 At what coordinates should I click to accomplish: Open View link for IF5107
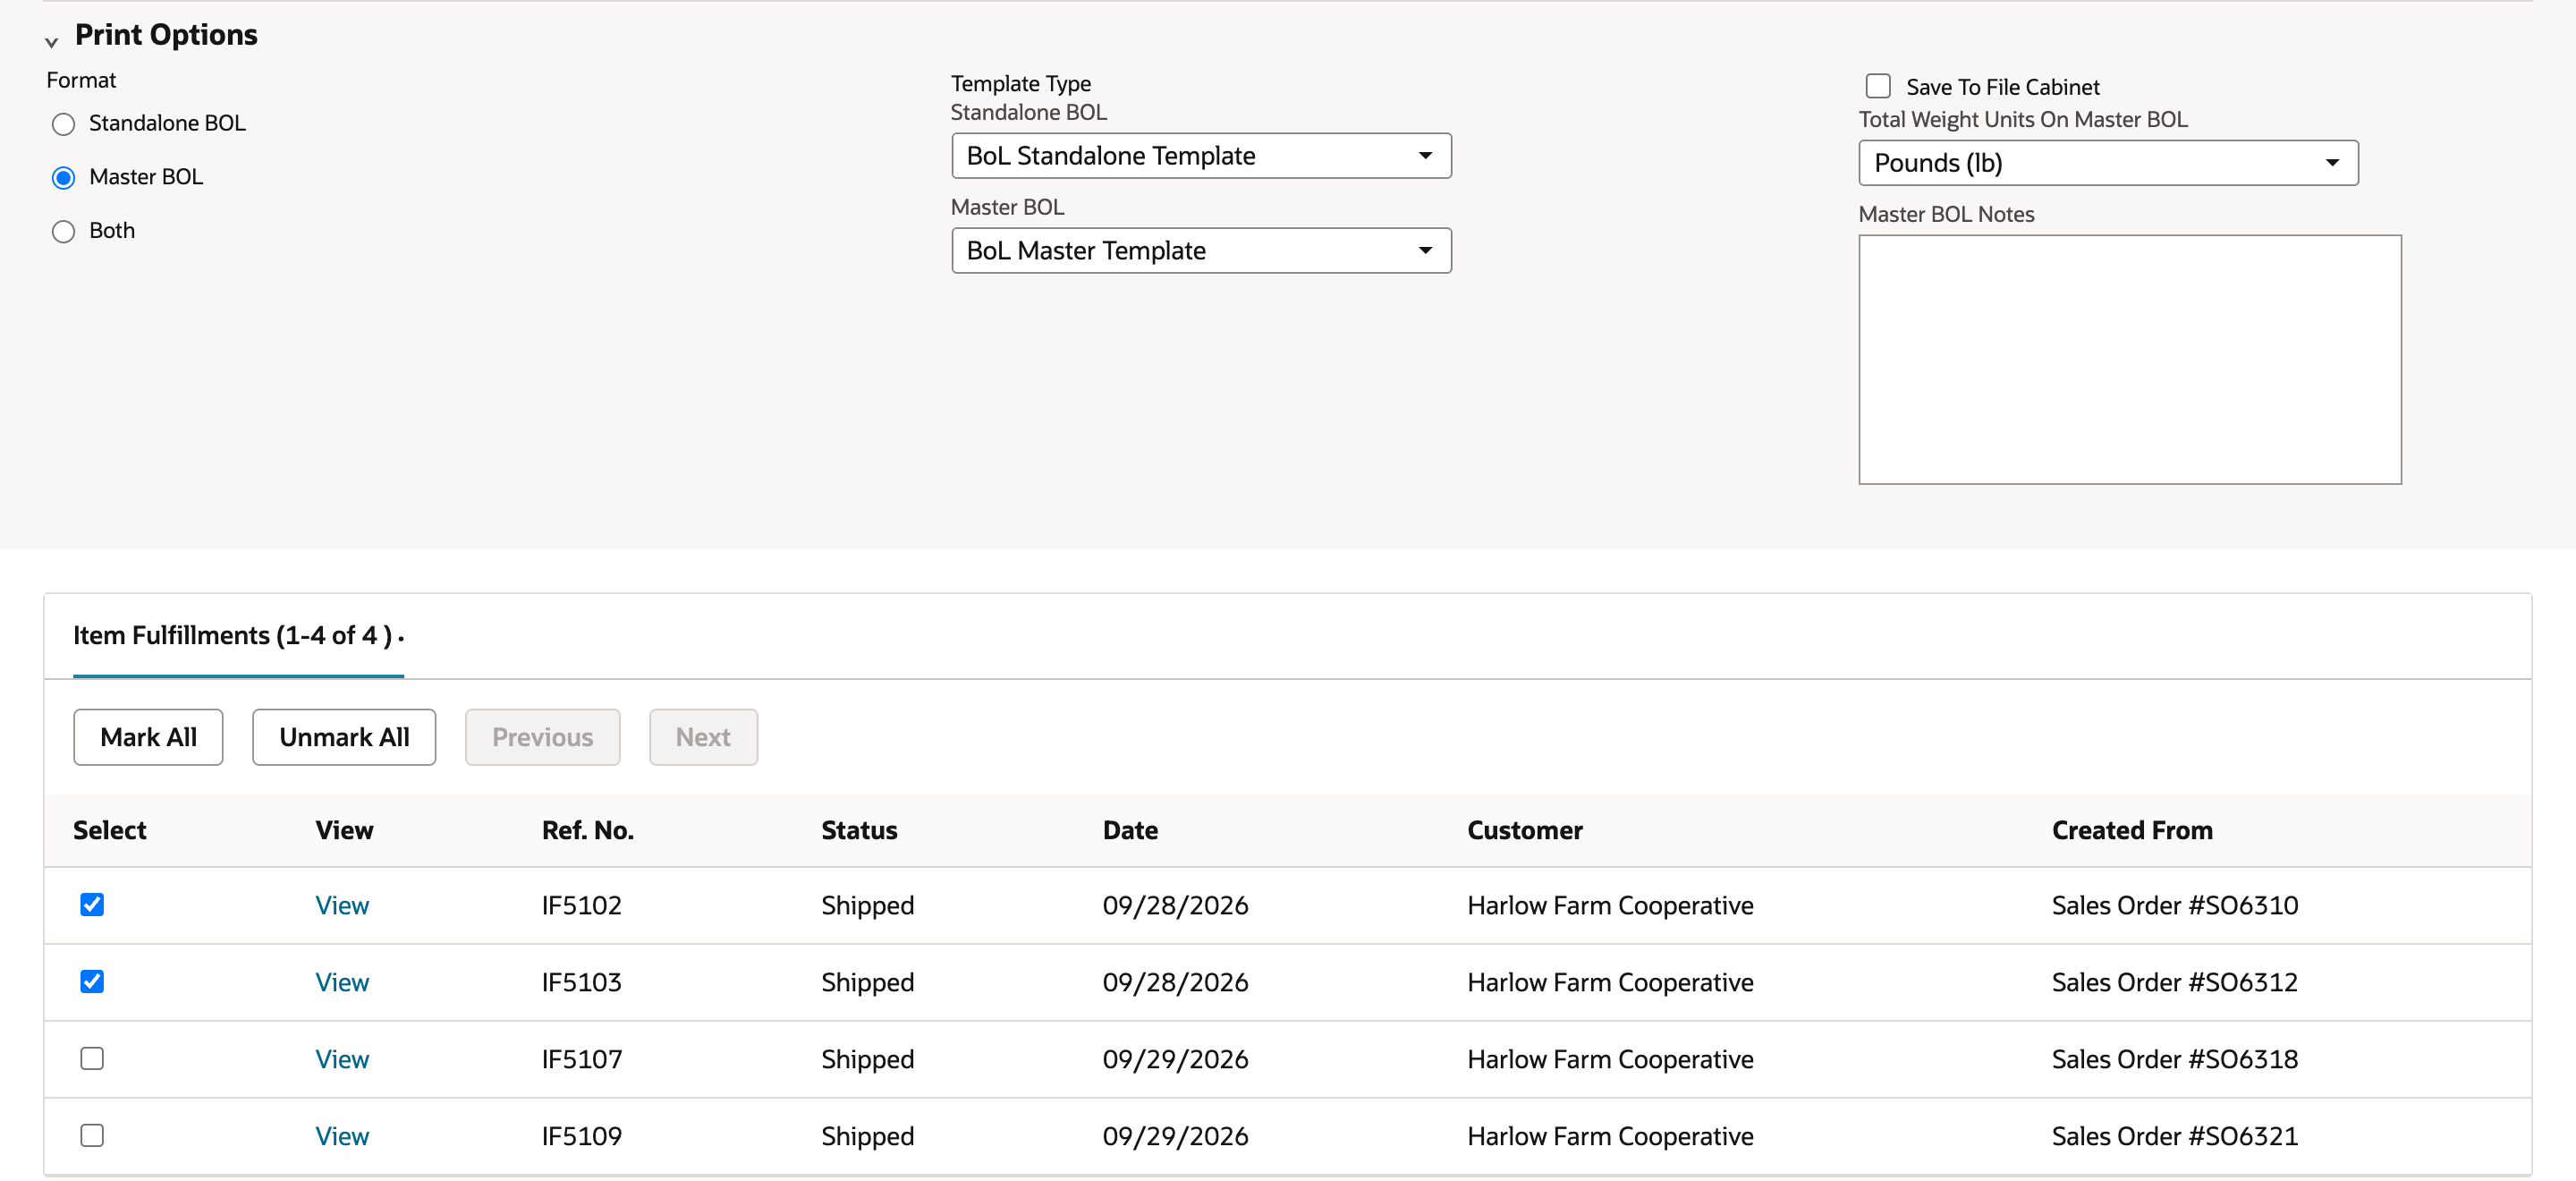(x=342, y=1060)
